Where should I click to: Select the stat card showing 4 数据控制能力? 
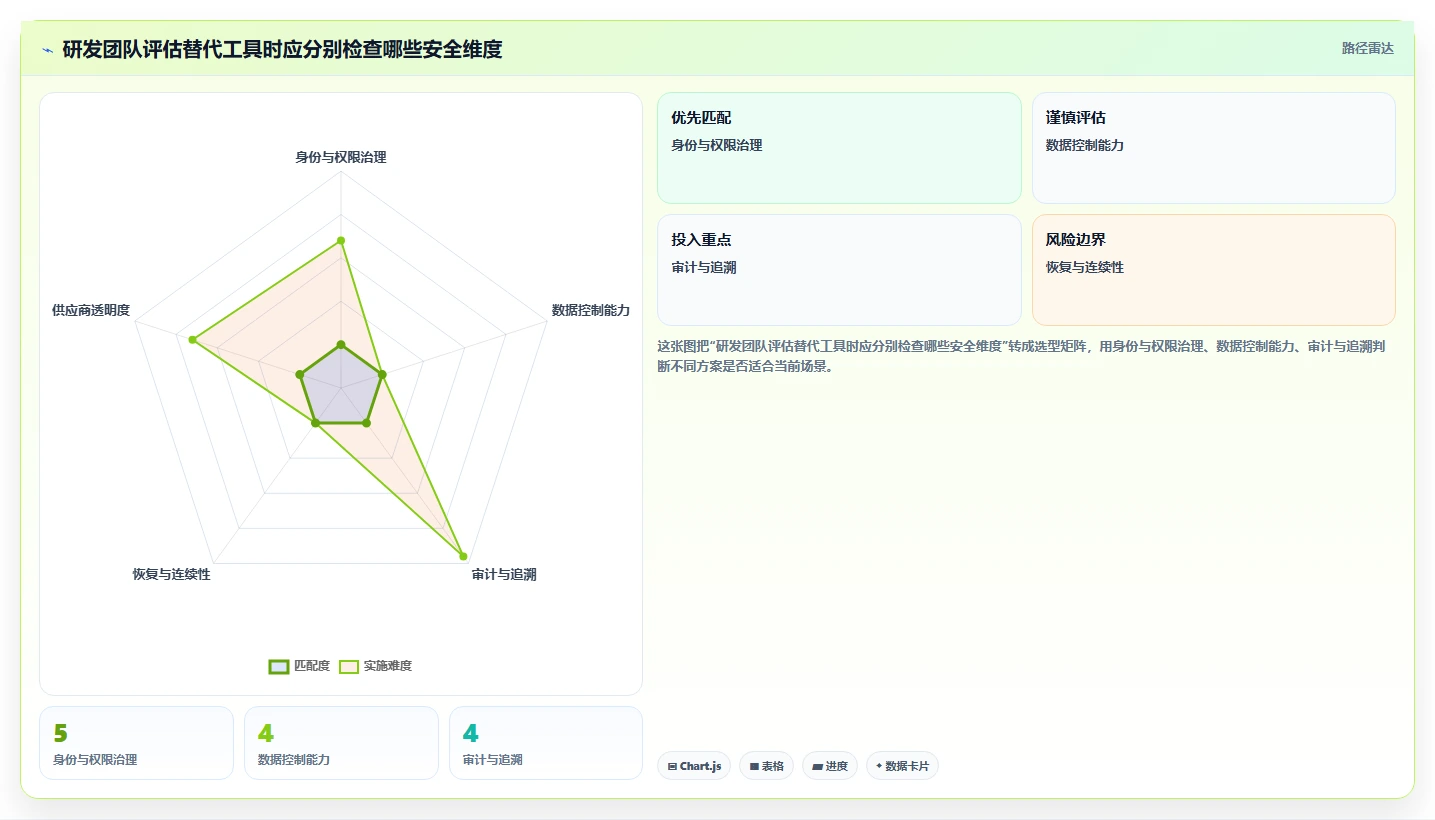coord(341,743)
